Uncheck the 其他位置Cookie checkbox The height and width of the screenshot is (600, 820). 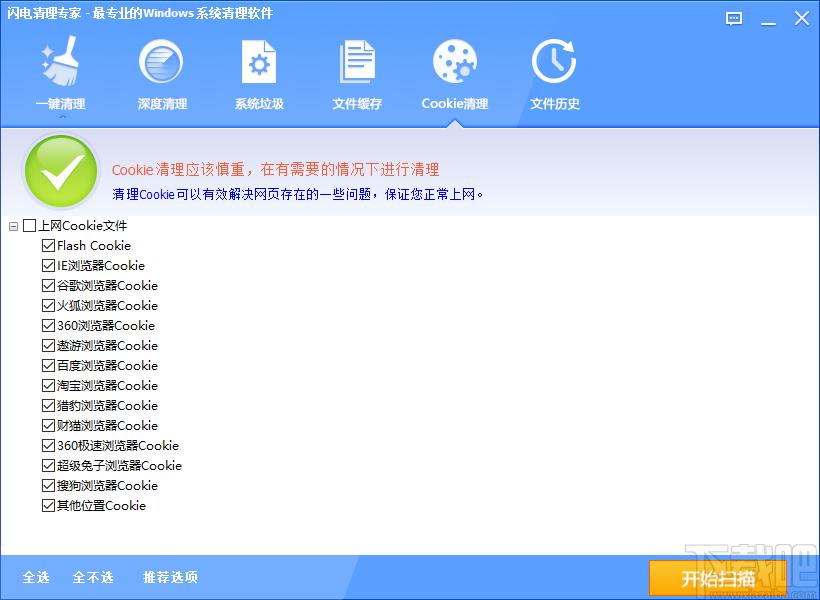tap(48, 505)
